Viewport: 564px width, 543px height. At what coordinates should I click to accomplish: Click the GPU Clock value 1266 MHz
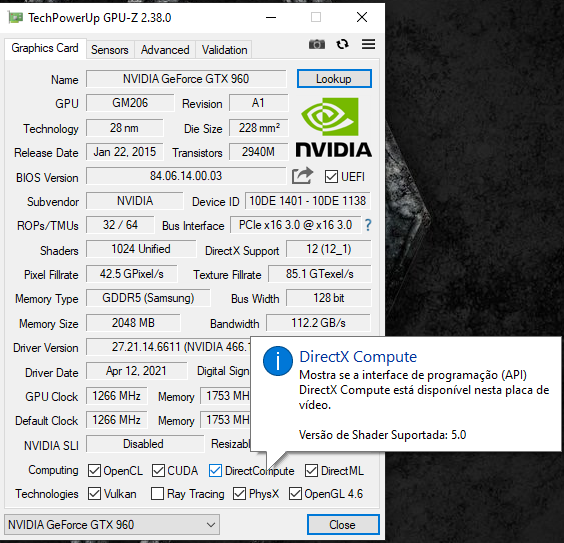pyautogui.click(x=117, y=396)
